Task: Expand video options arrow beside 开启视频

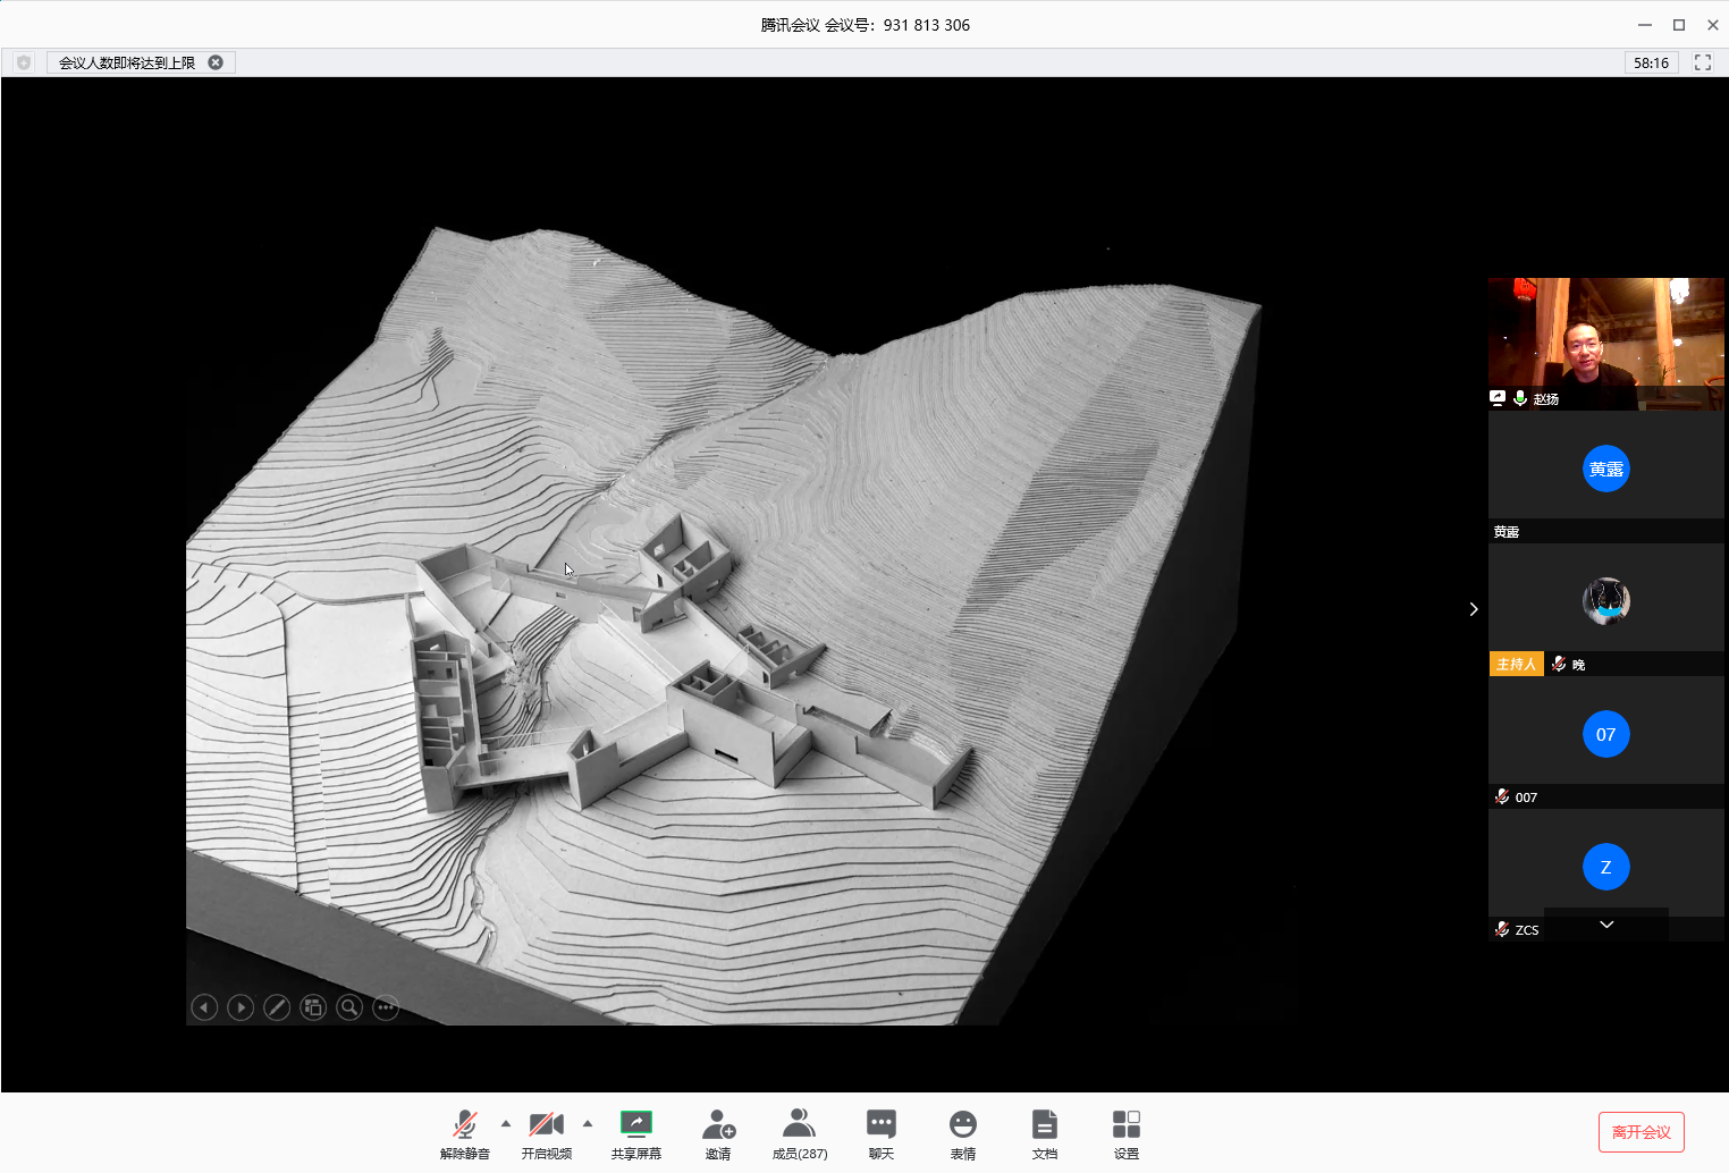Action: (x=588, y=1124)
